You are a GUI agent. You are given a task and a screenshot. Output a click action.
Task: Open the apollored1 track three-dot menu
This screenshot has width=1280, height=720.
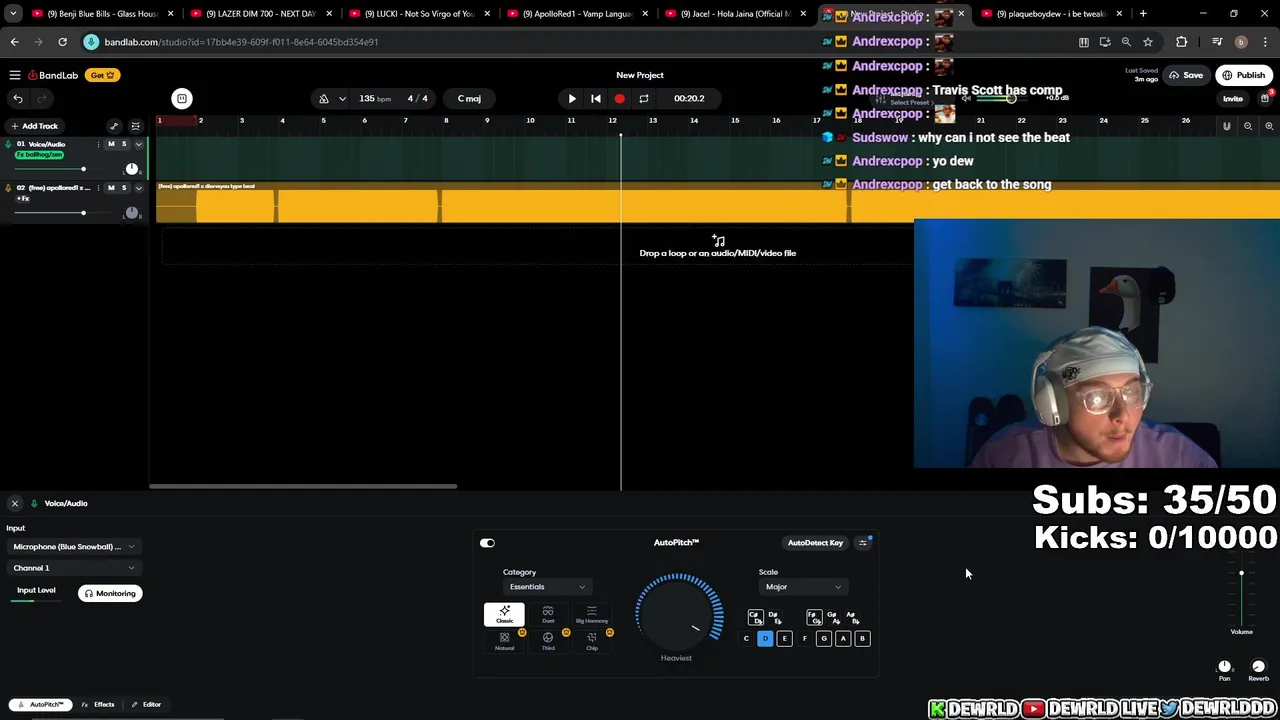coord(98,188)
